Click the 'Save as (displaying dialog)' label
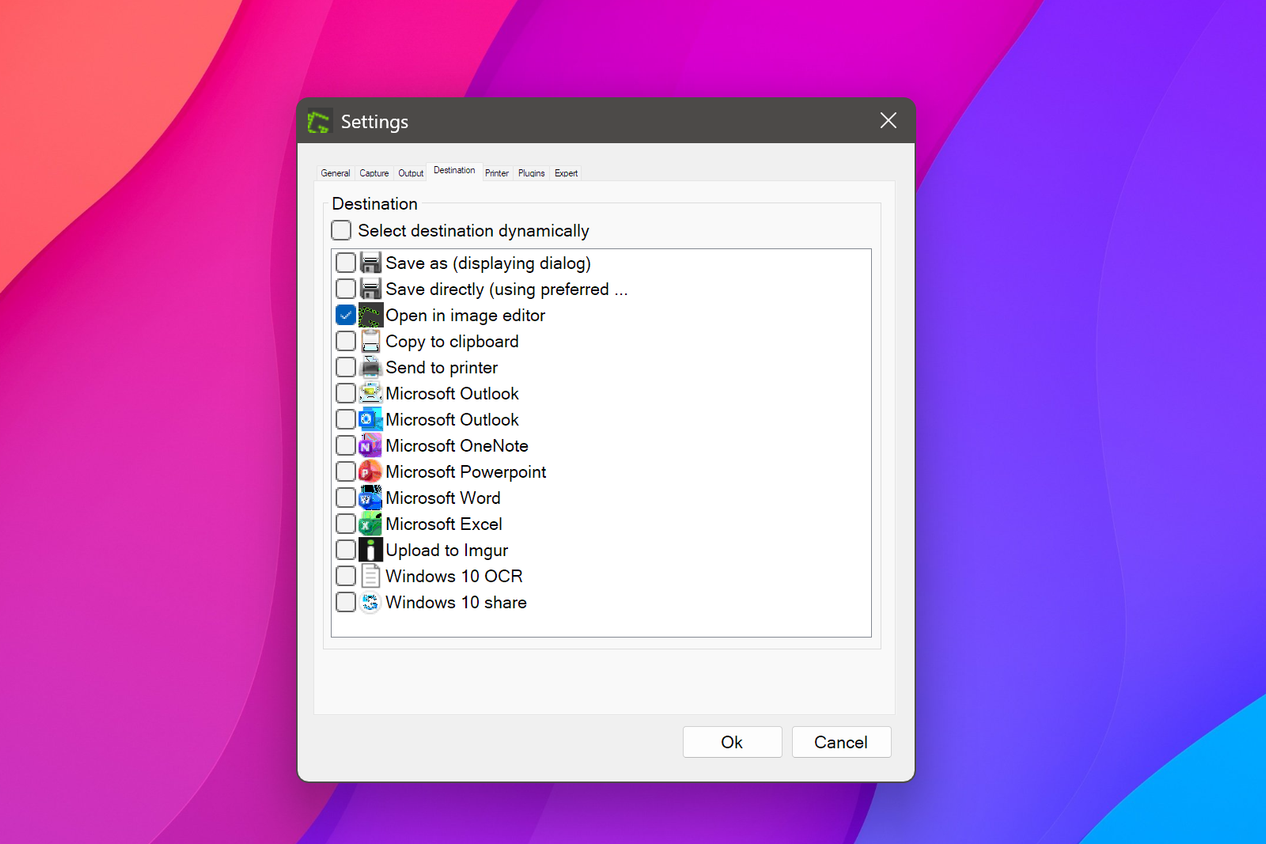 pyautogui.click(x=488, y=263)
